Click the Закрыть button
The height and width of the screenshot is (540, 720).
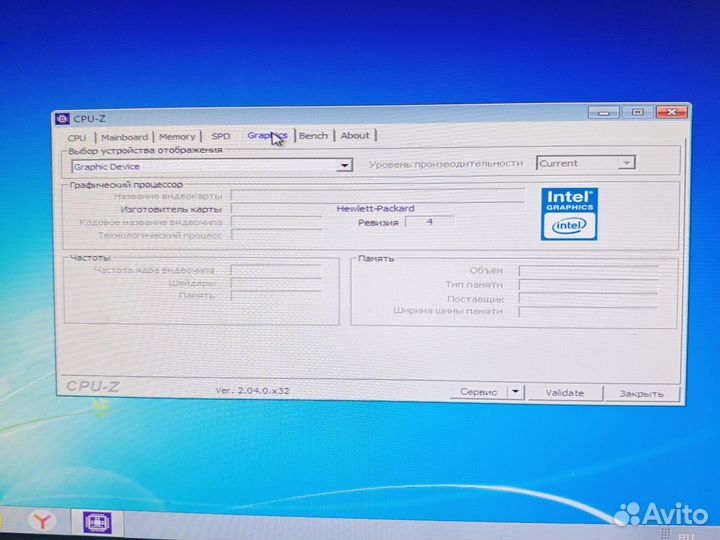(641, 394)
